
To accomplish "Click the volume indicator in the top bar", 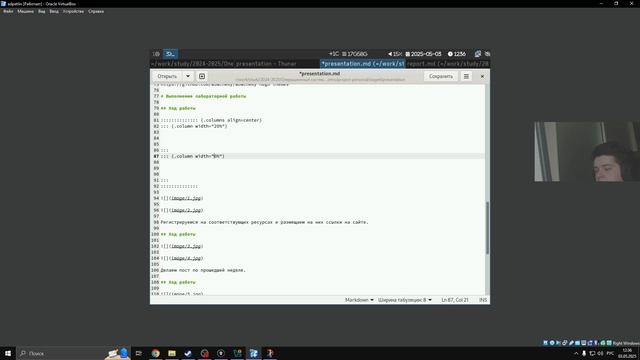I will tap(395, 54).
